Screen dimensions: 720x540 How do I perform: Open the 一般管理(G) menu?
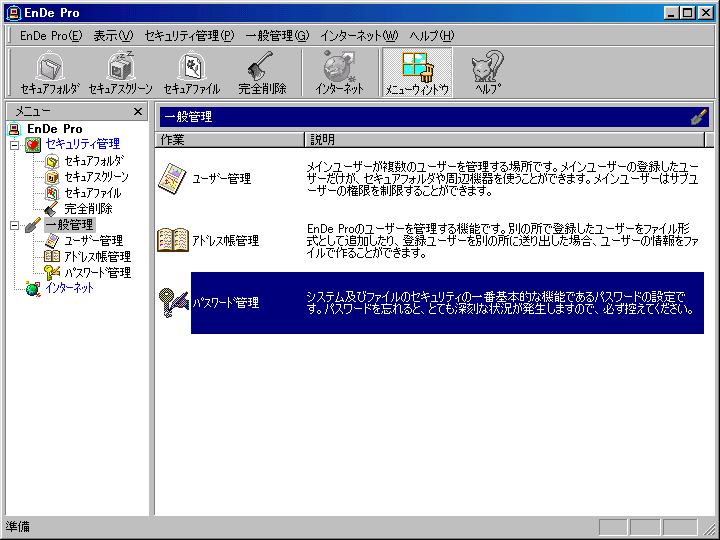click(277, 36)
